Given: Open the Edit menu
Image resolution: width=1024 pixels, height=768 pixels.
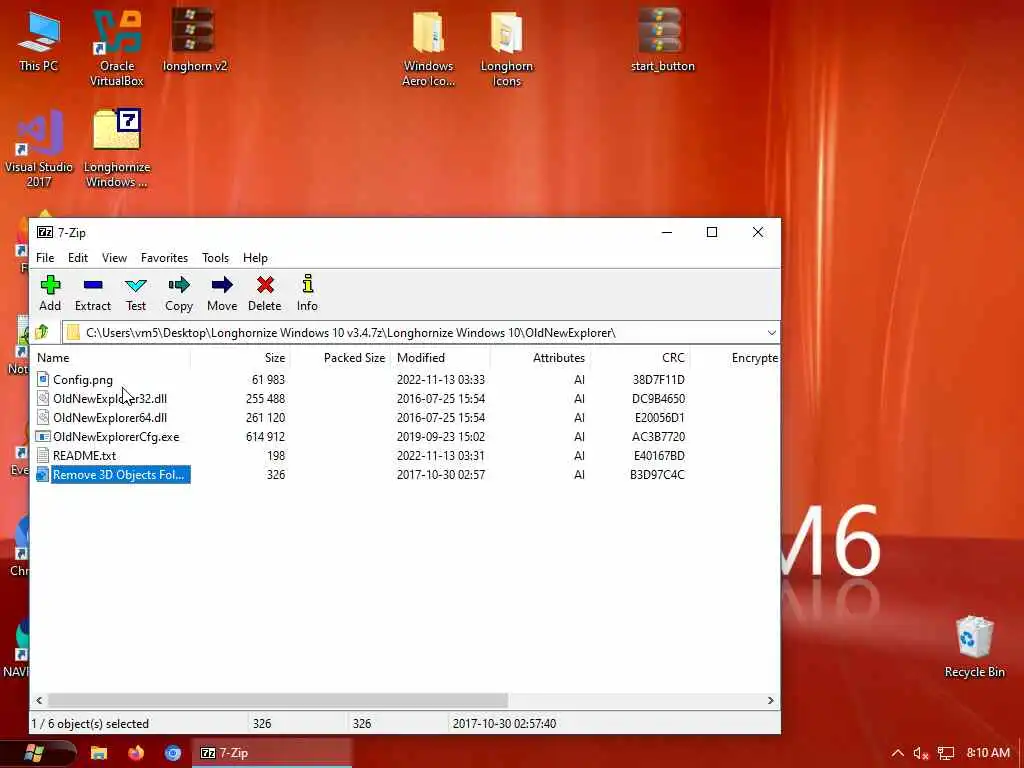Looking at the screenshot, I should 78,258.
